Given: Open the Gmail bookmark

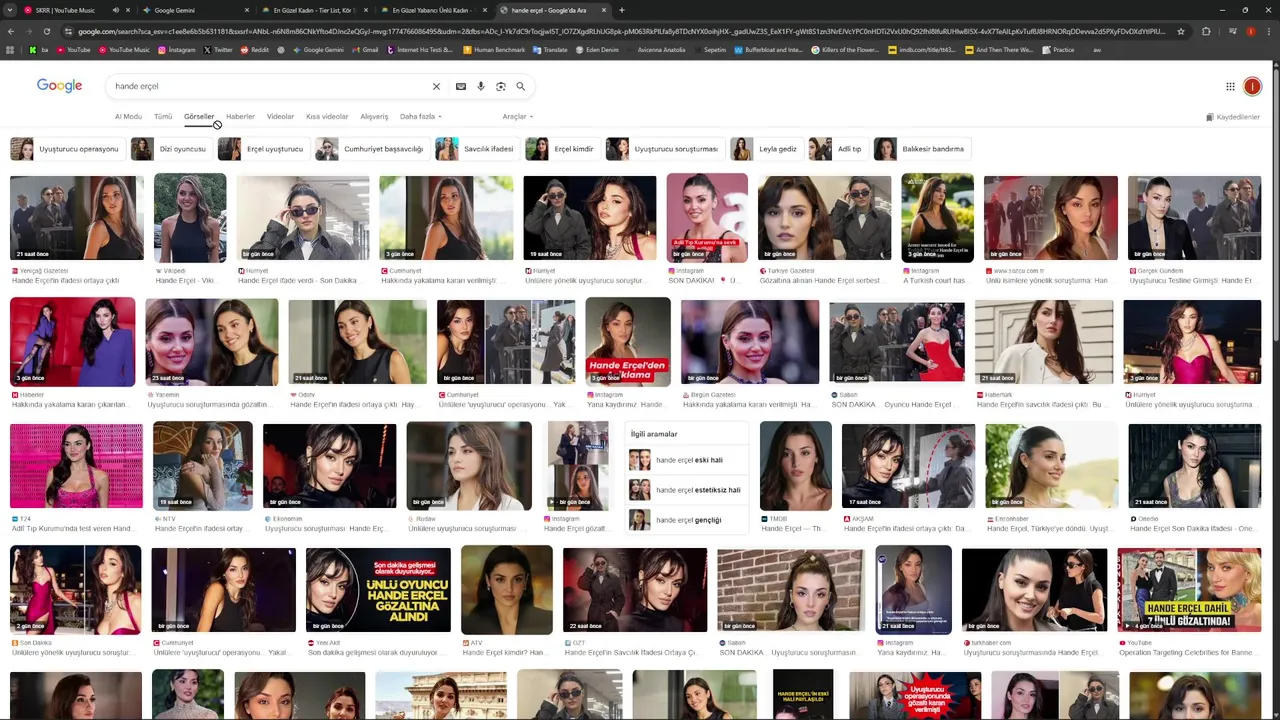Looking at the screenshot, I should (x=365, y=50).
